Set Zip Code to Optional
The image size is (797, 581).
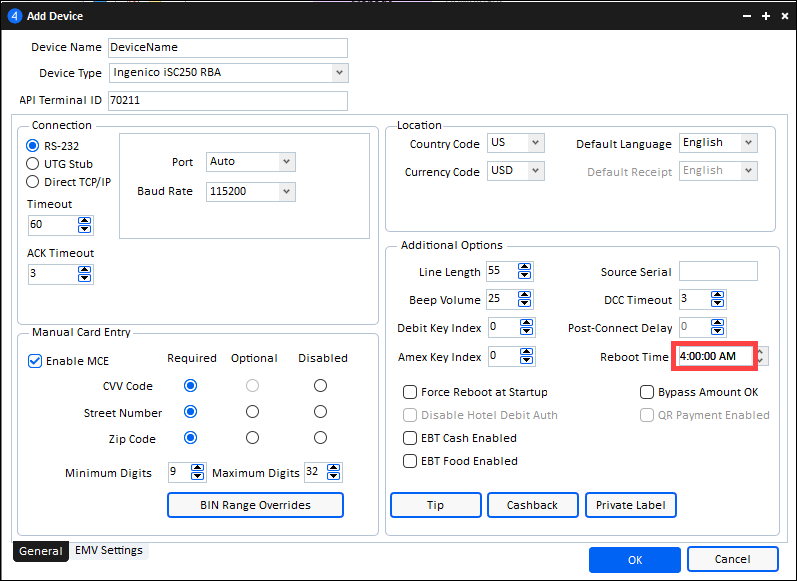coord(253,438)
